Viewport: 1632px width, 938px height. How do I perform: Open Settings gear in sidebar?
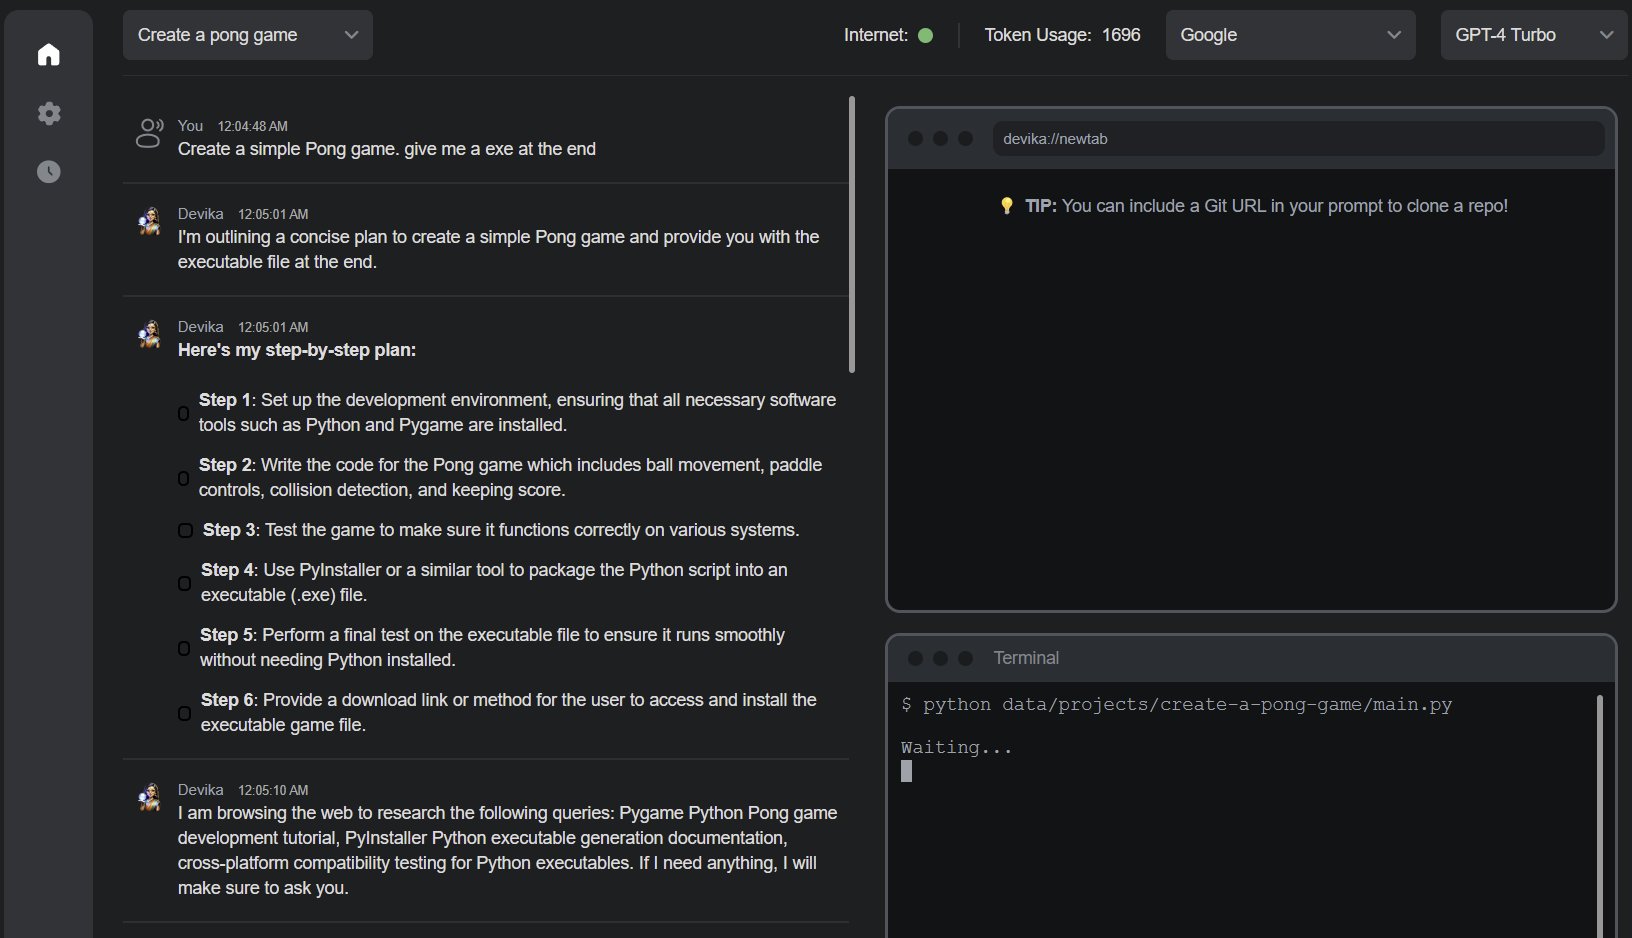pyautogui.click(x=48, y=113)
